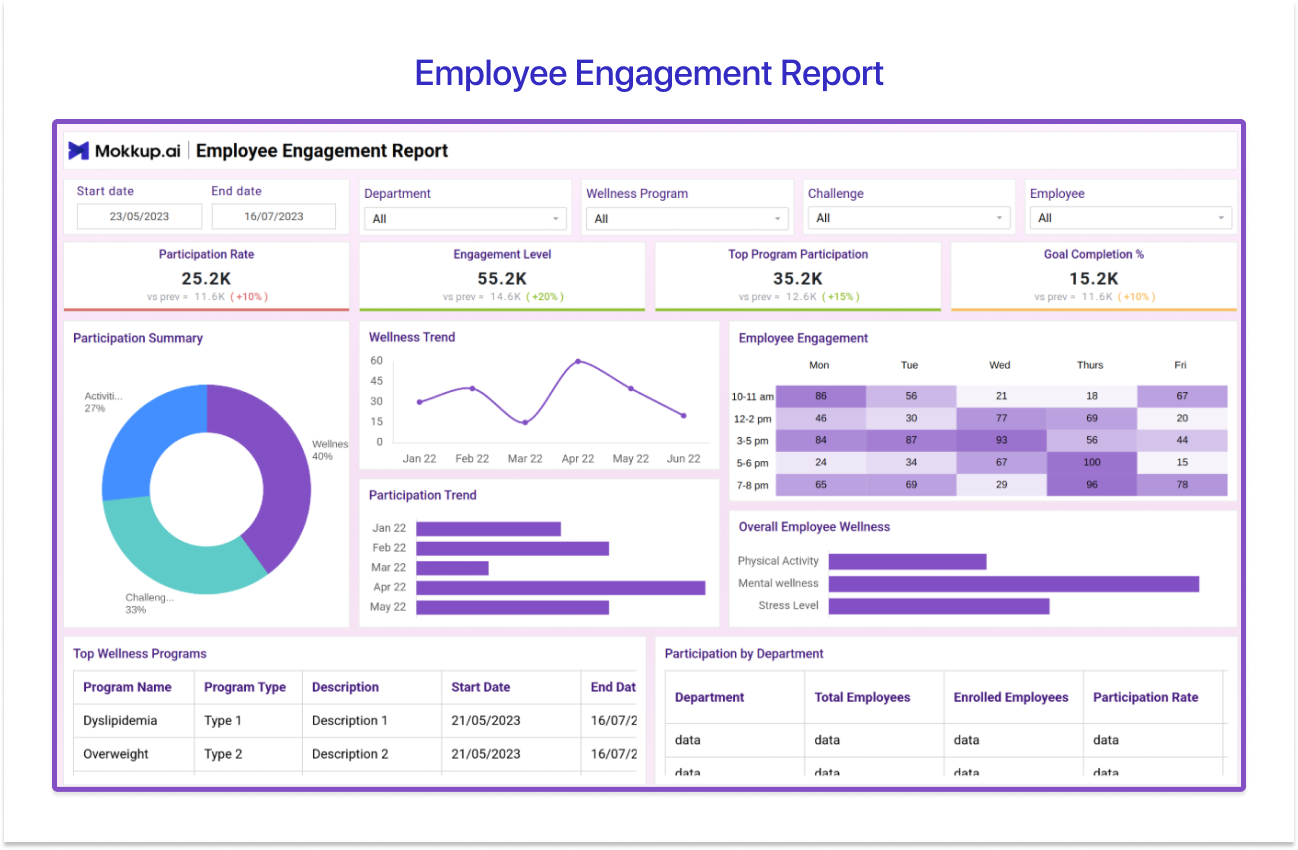
Task: Sort by Program Name column header
Action: point(127,687)
